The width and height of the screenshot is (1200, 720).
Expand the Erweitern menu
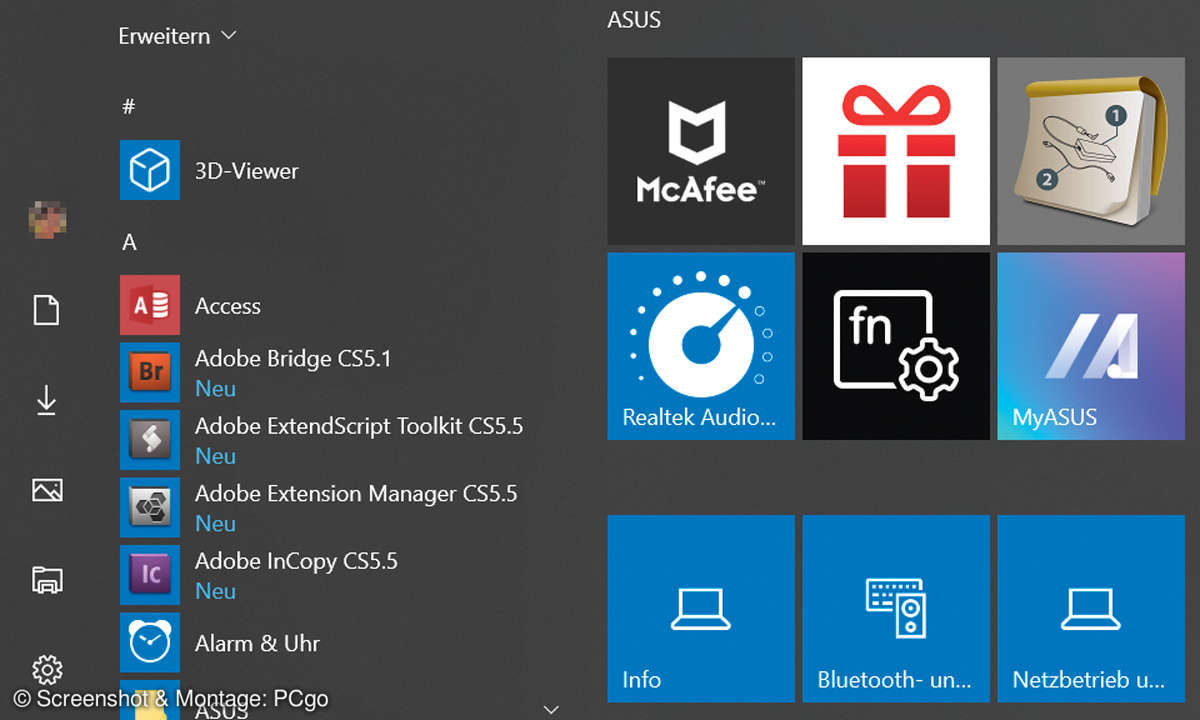pos(177,36)
